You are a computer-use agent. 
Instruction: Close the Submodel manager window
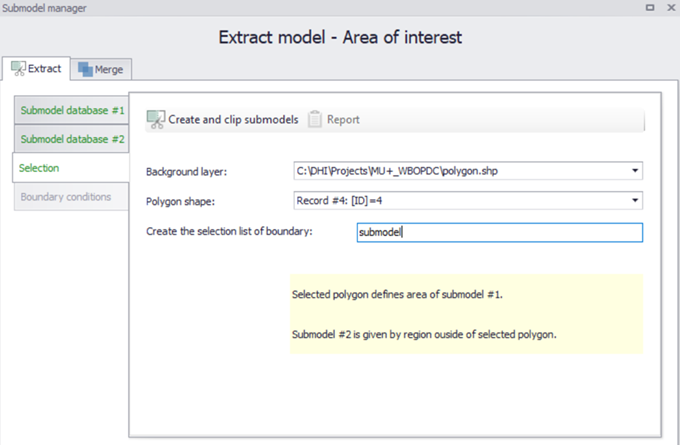click(x=670, y=7)
